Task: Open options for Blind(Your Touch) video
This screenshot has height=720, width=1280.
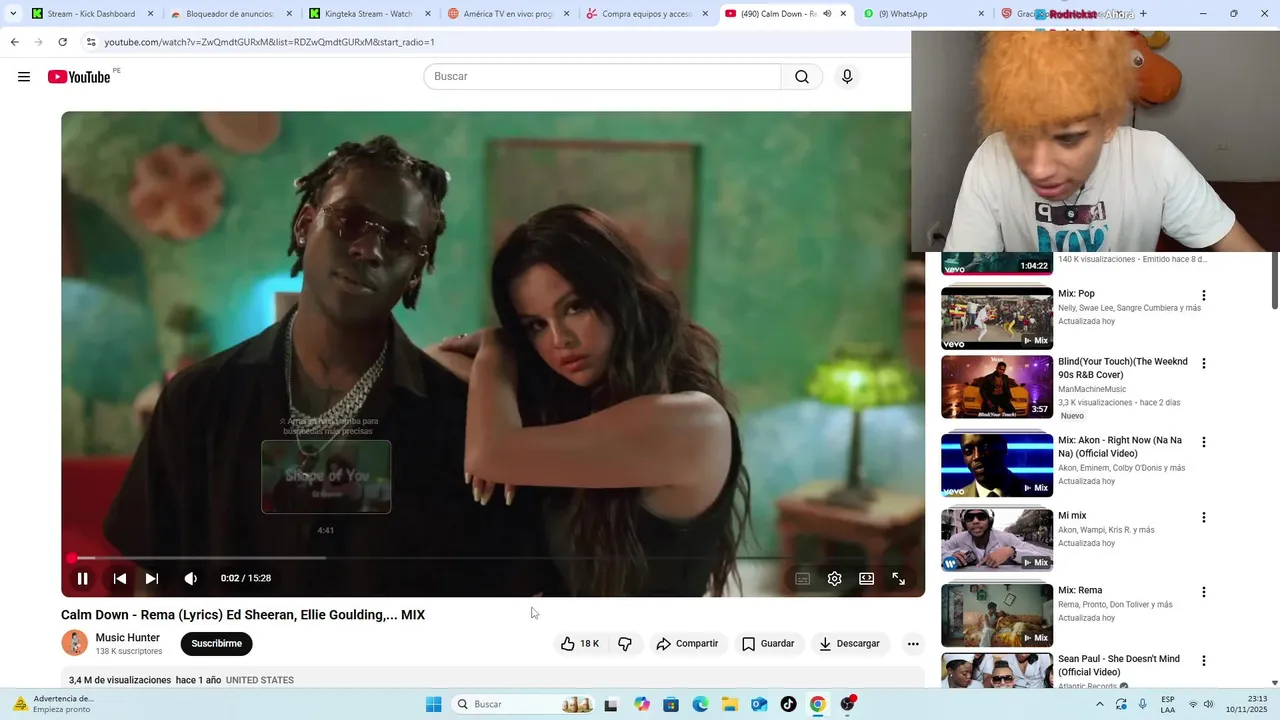Action: [x=1204, y=364]
